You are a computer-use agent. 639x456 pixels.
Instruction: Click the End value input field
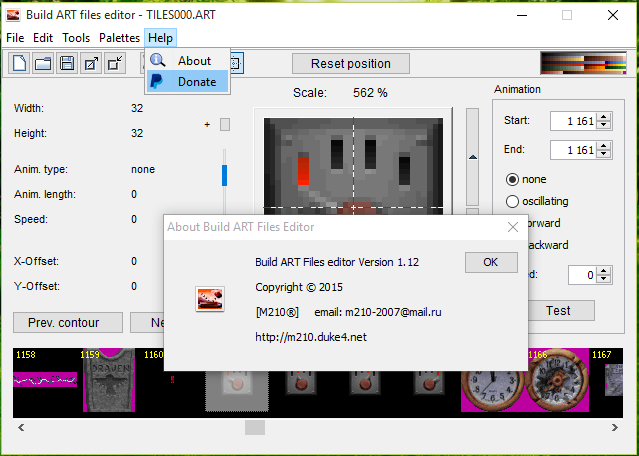[x=574, y=150]
